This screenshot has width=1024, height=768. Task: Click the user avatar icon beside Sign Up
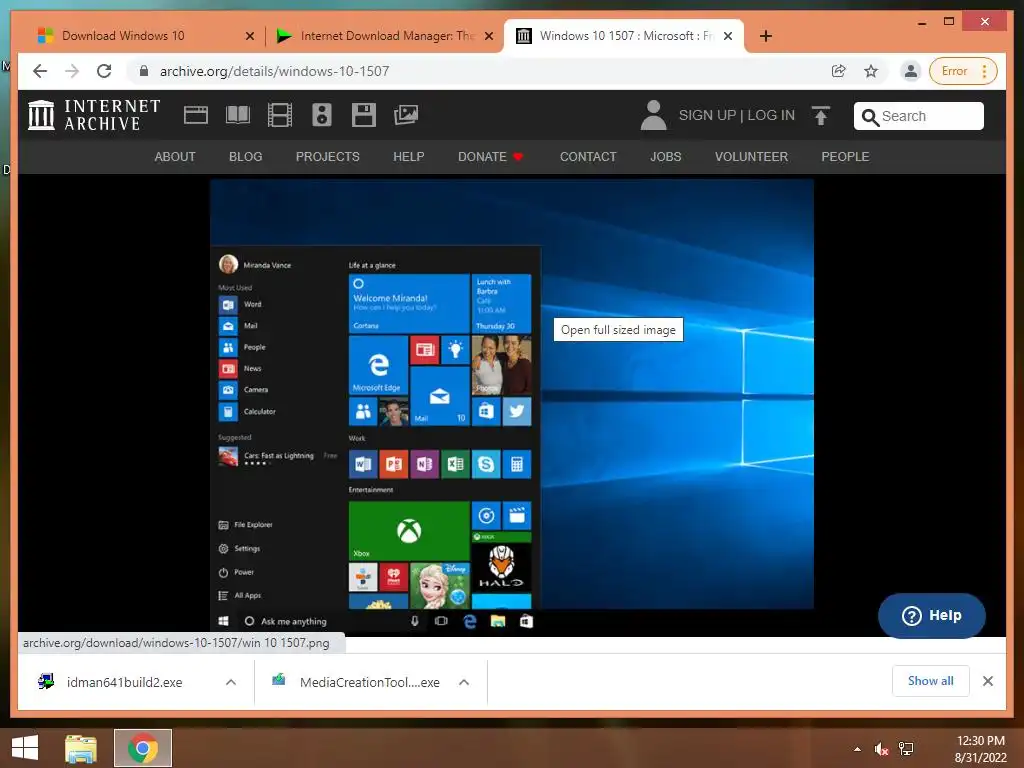coord(653,115)
